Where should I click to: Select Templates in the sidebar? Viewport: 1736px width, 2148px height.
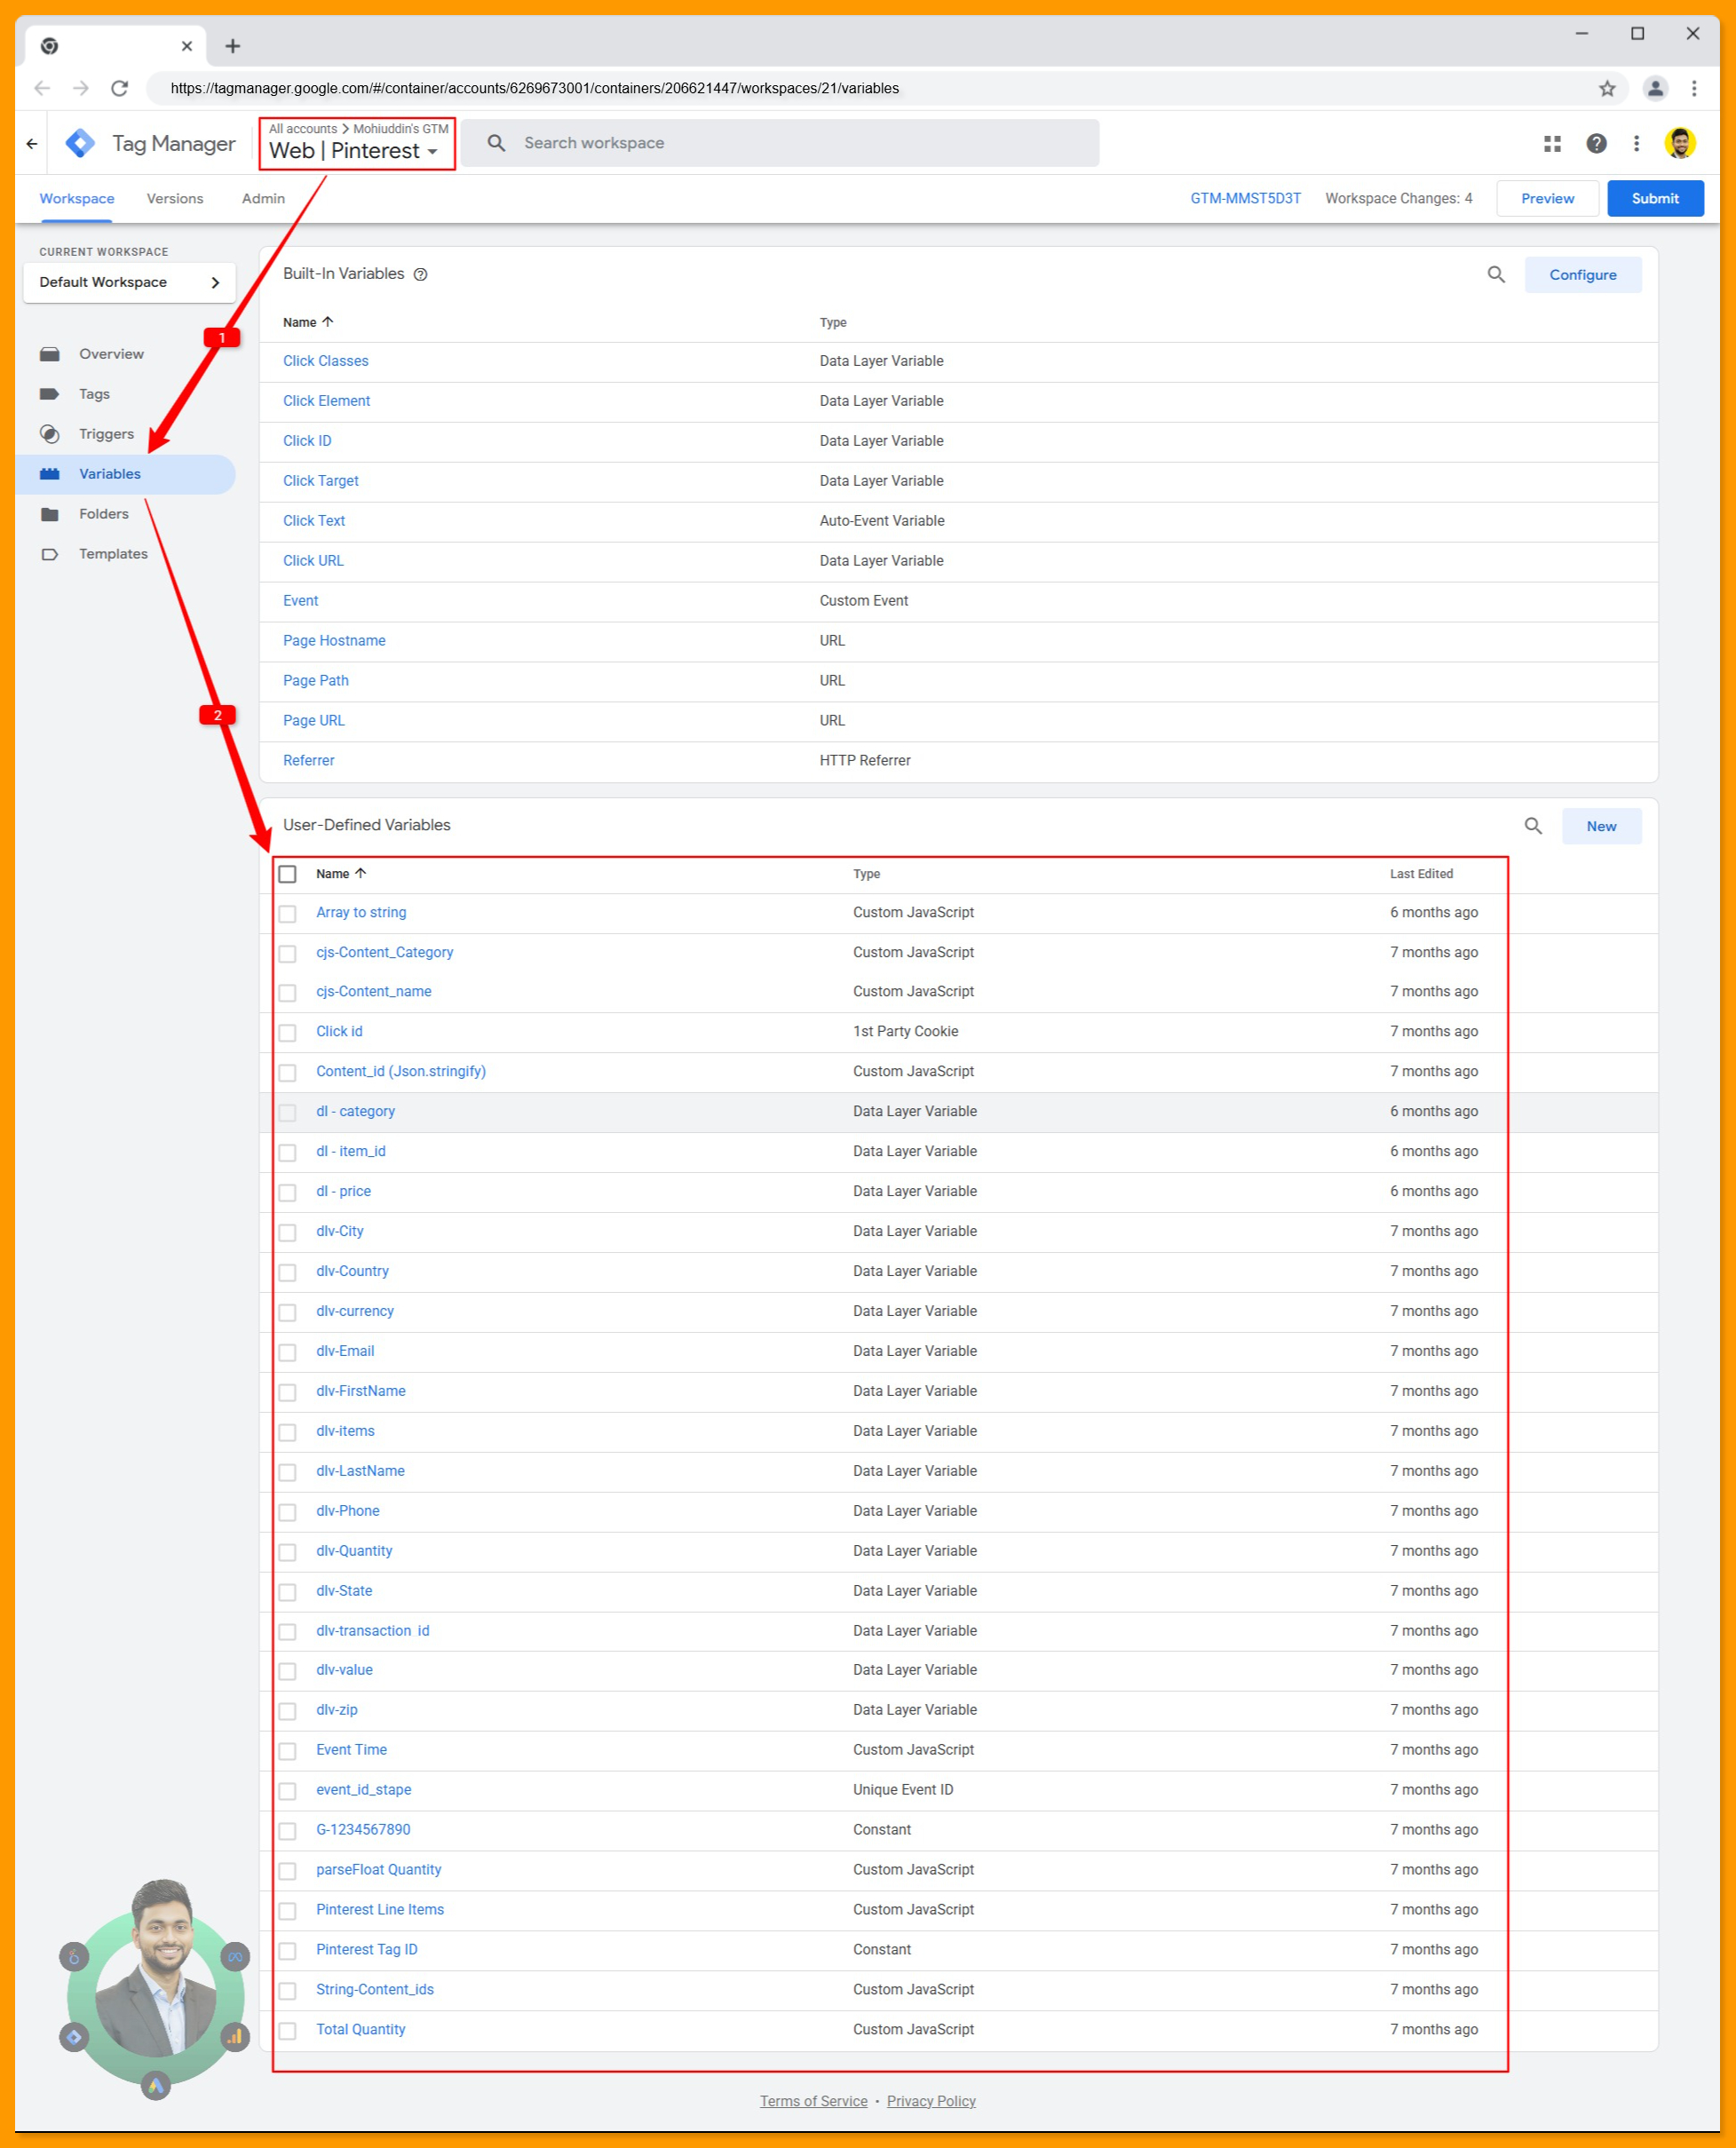pos(113,553)
